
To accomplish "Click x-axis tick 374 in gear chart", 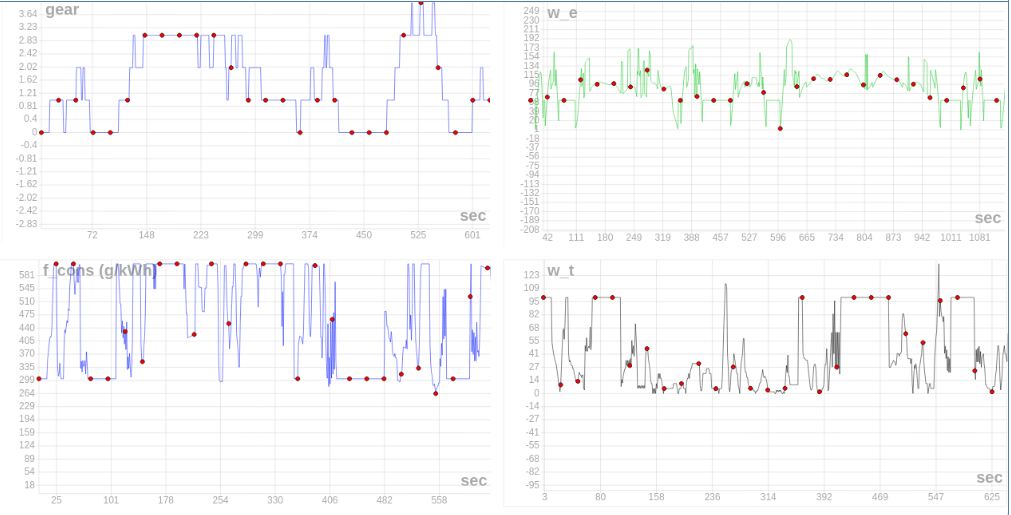I will [309, 235].
